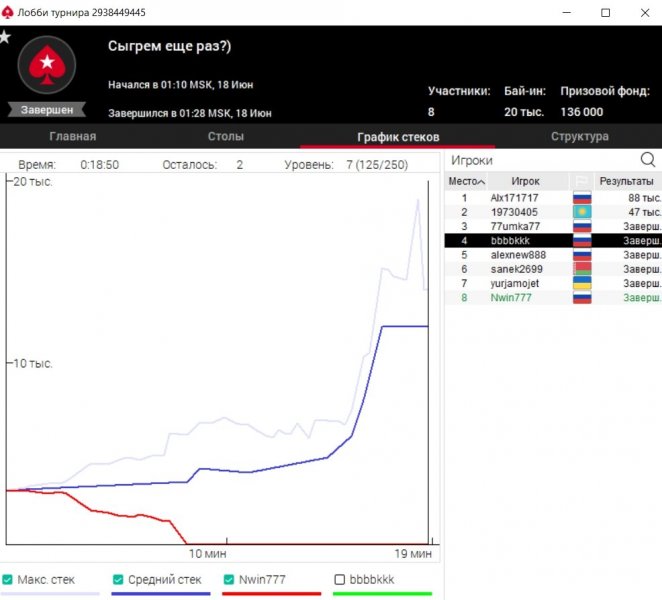Click the flag icon in 19730405 row
Screen dimensions: 662x600
pos(581,213)
